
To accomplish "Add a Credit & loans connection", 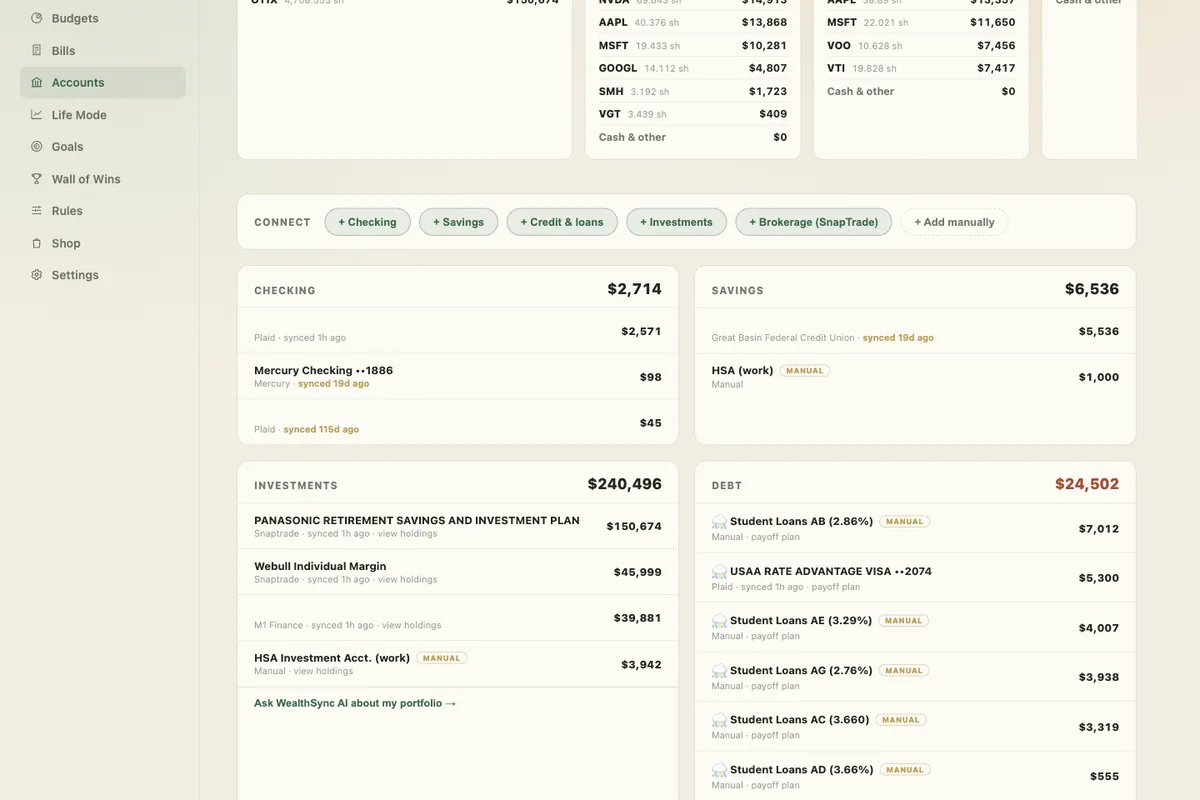I will pyautogui.click(x=562, y=222).
